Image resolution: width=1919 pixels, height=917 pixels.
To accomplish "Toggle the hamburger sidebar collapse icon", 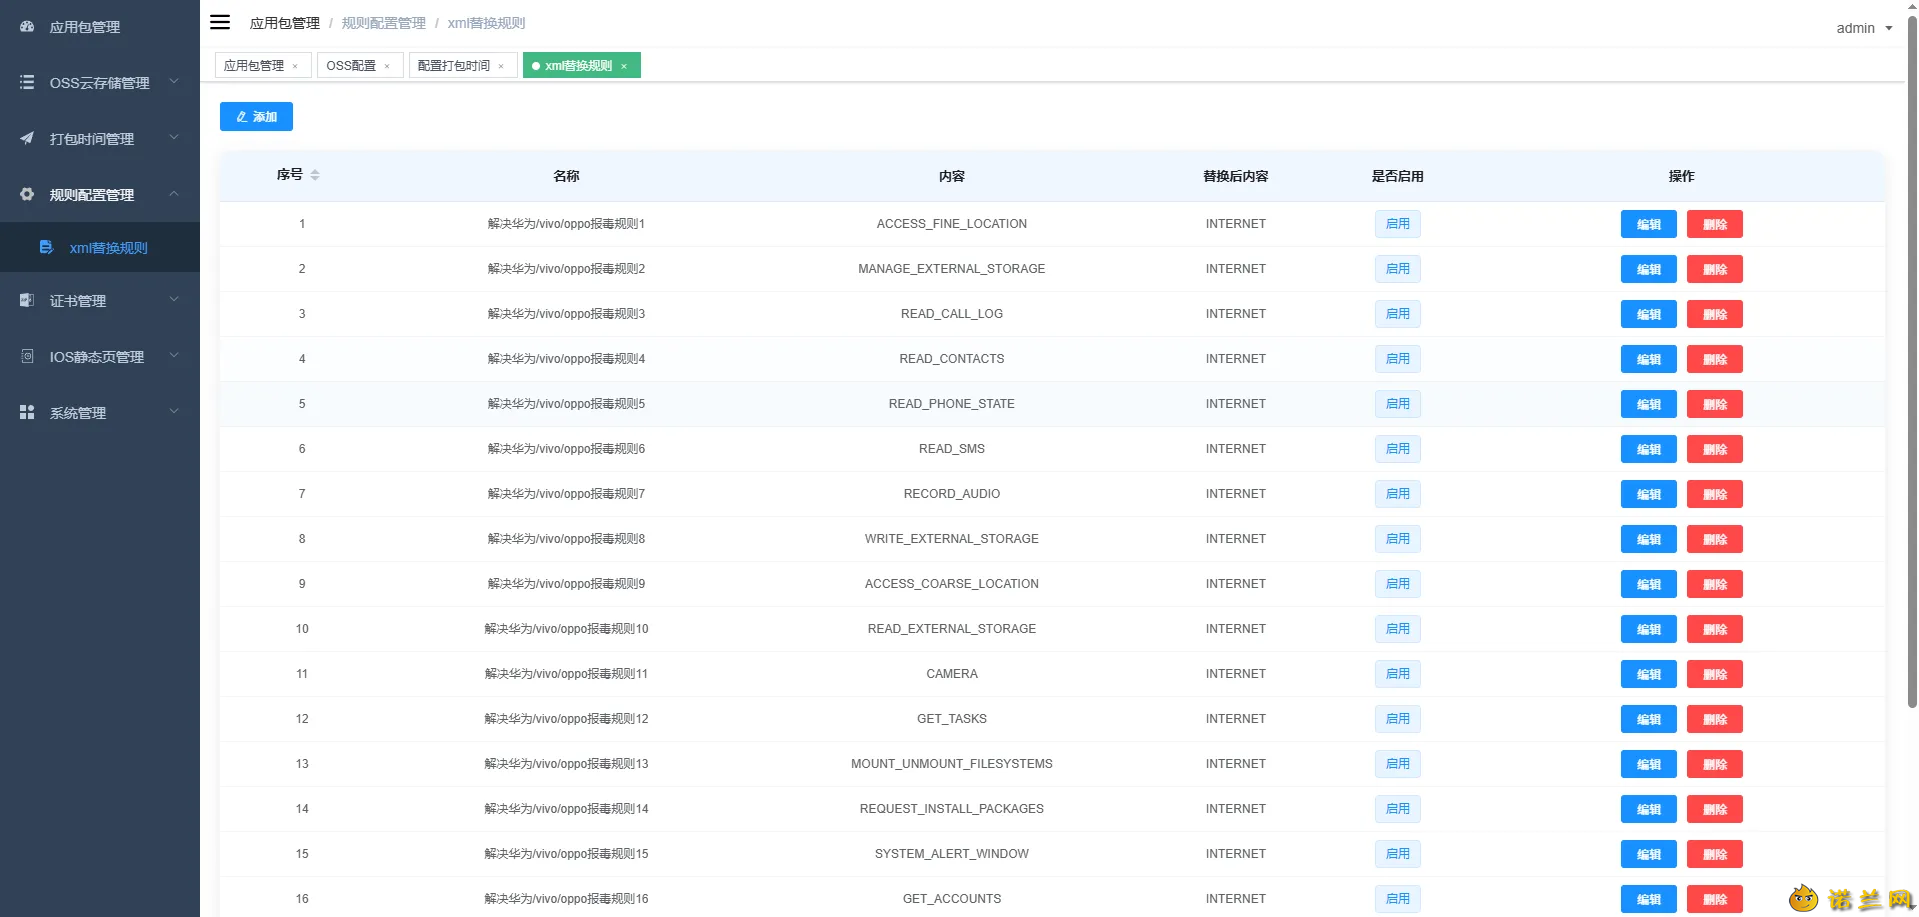I will pos(220,22).
